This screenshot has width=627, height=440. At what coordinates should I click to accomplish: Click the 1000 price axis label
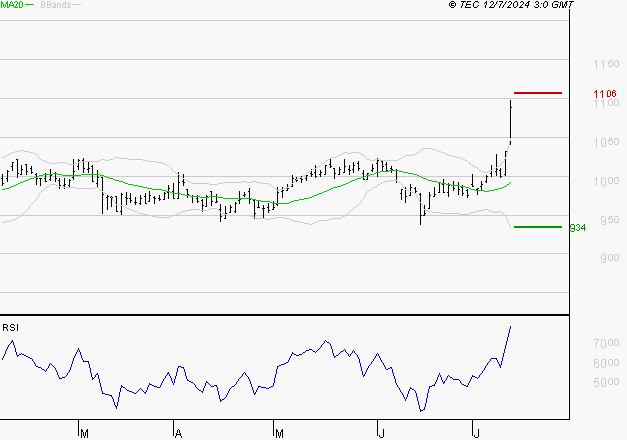coord(606,181)
